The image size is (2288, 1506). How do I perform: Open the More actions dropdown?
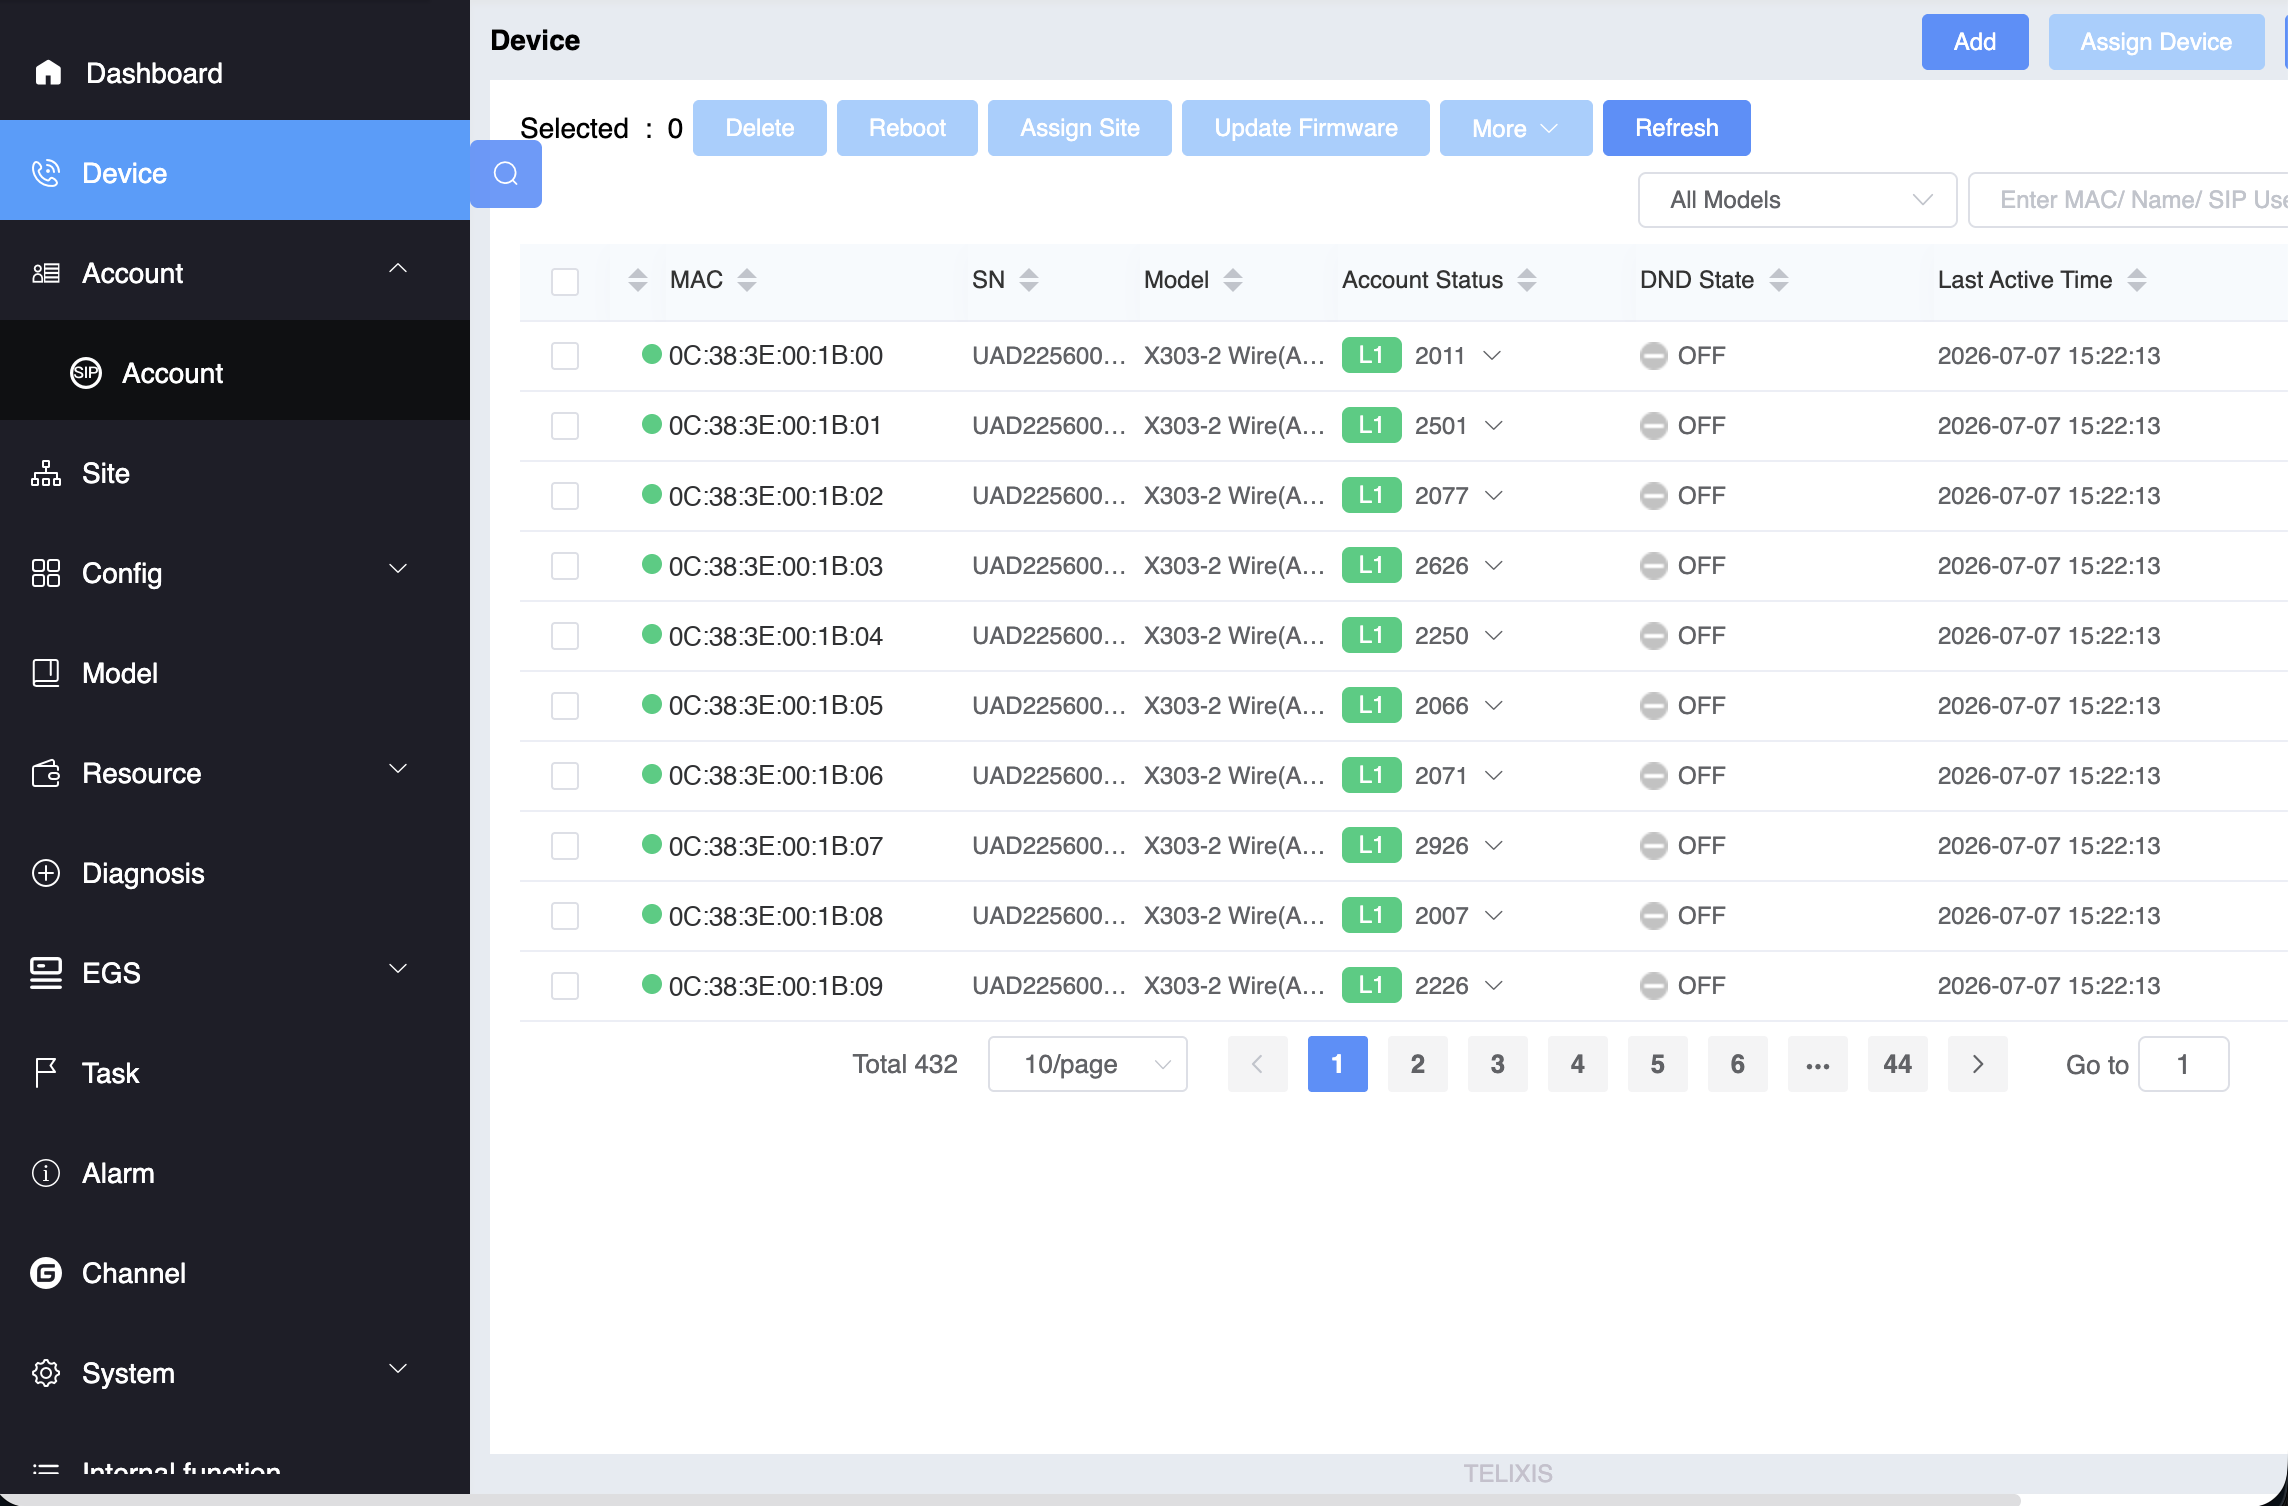click(1515, 128)
